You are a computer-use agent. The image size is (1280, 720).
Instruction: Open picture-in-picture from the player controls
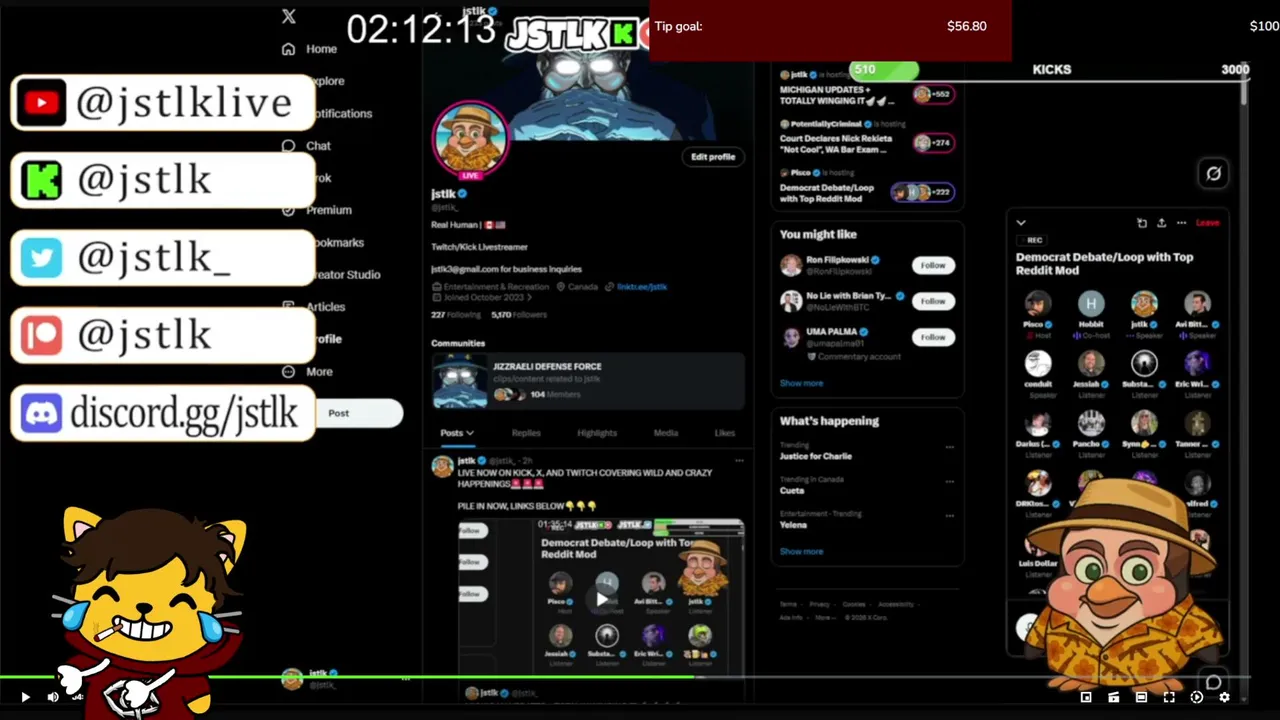[1086, 697]
